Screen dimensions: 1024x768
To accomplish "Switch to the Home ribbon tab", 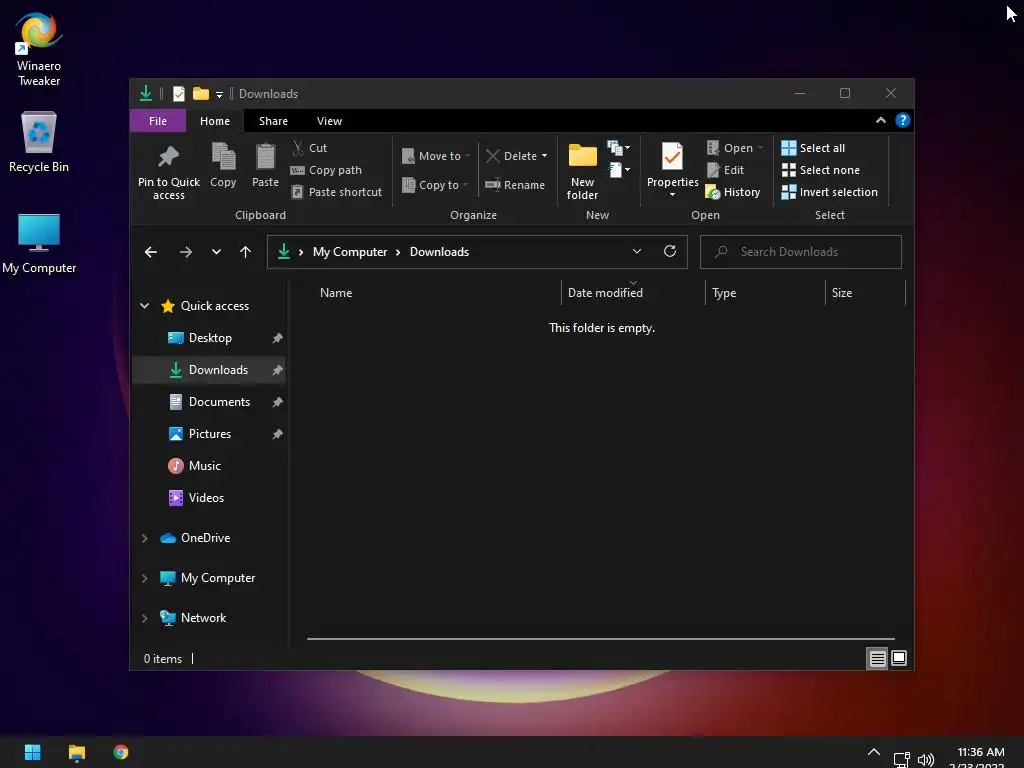I will 215,121.
